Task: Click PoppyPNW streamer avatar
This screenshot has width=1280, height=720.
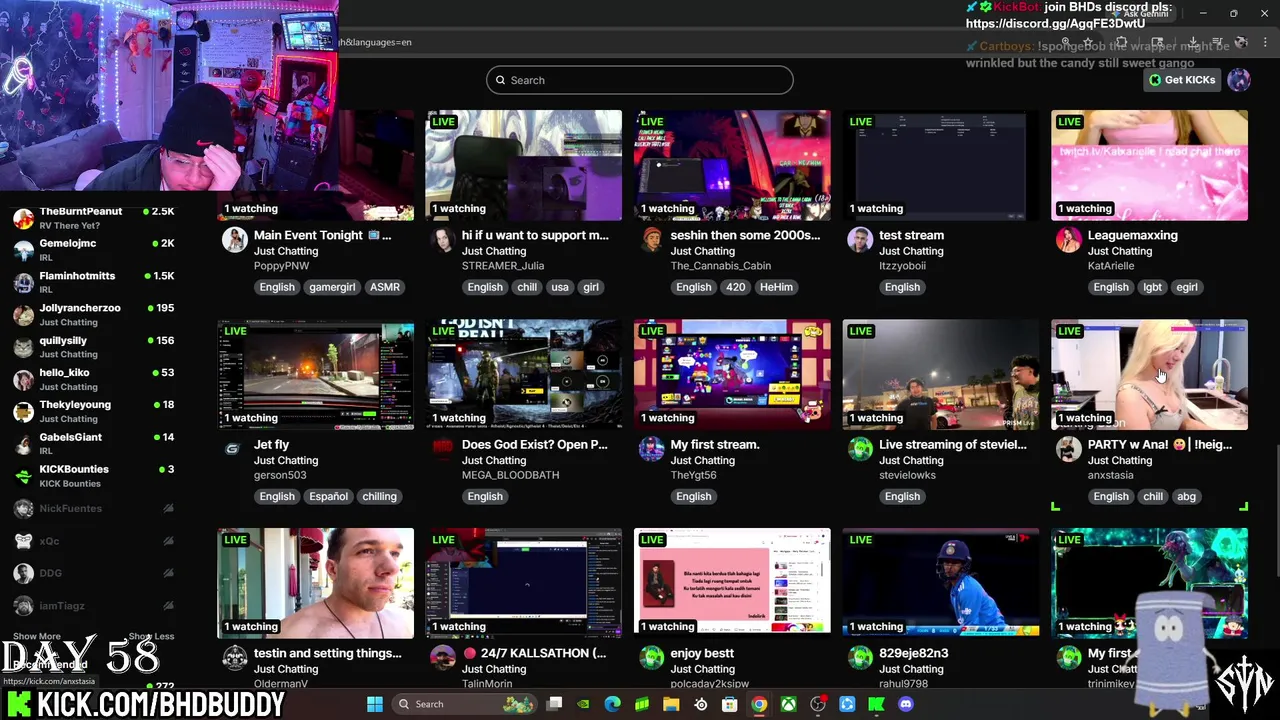Action: click(234, 240)
